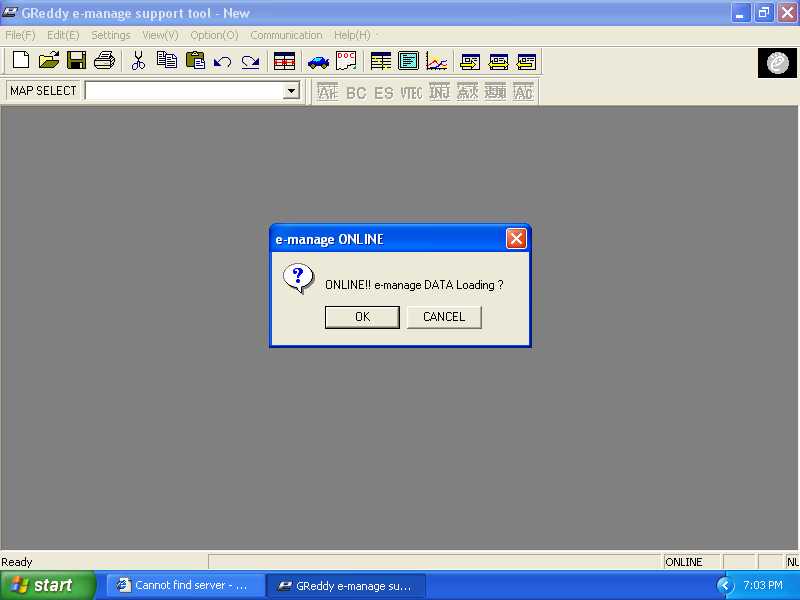The width and height of the screenshot is (800, 600).
Task: Open the File(F) menu
Action: [x=20, y=35]
